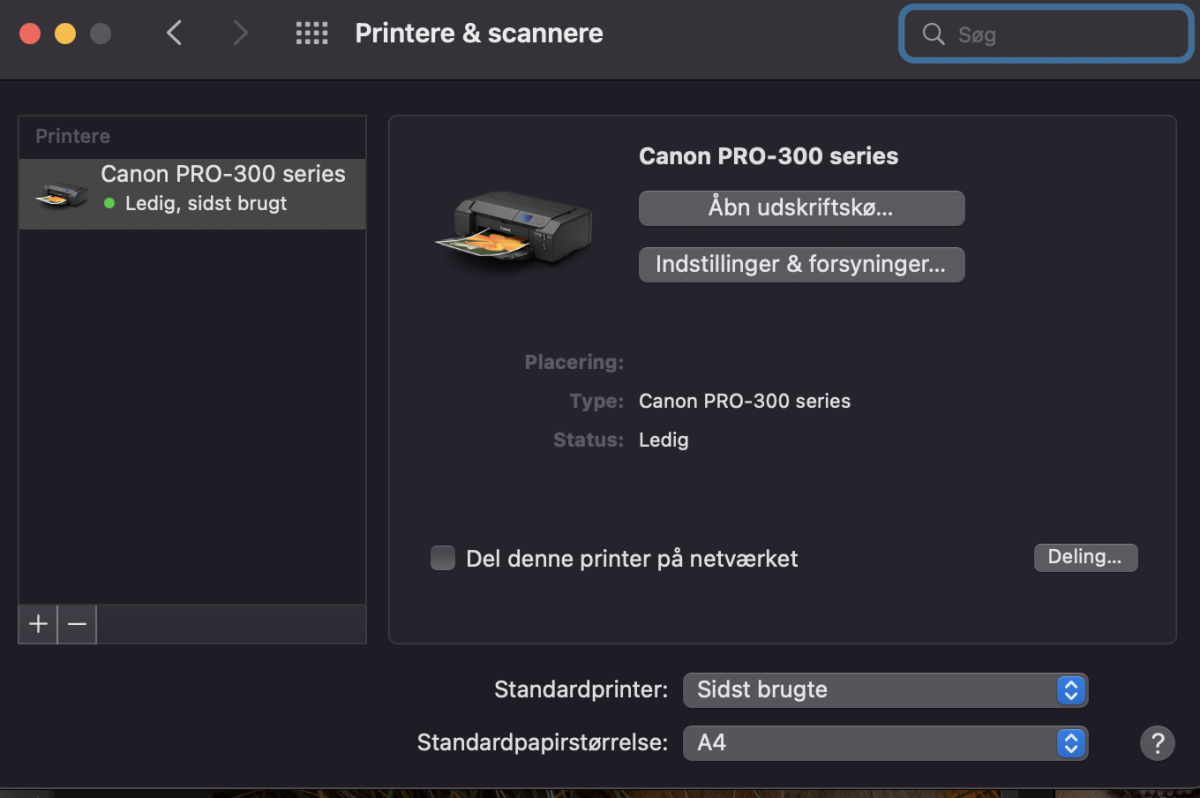Viewport: 1200px width, 798px height.
Task: Close the window with red button
Action: pyautogui.click(x=30, y=34)
